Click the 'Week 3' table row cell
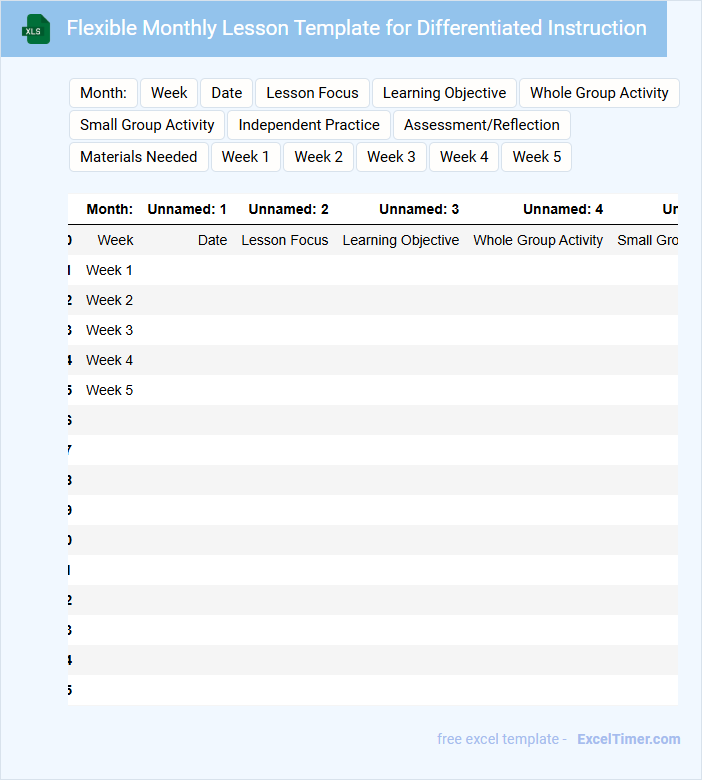 pyautogui.click(x=109, y=330)
